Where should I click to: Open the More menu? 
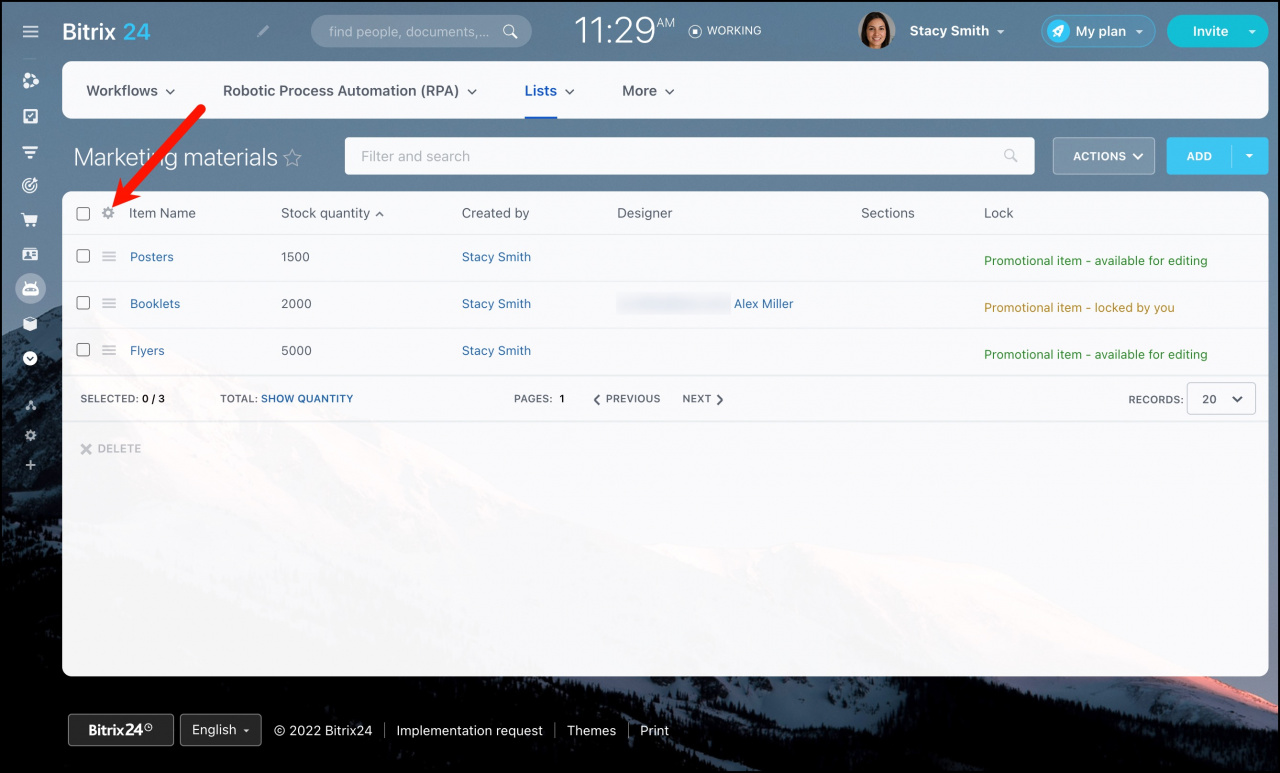tap(648, 91)
